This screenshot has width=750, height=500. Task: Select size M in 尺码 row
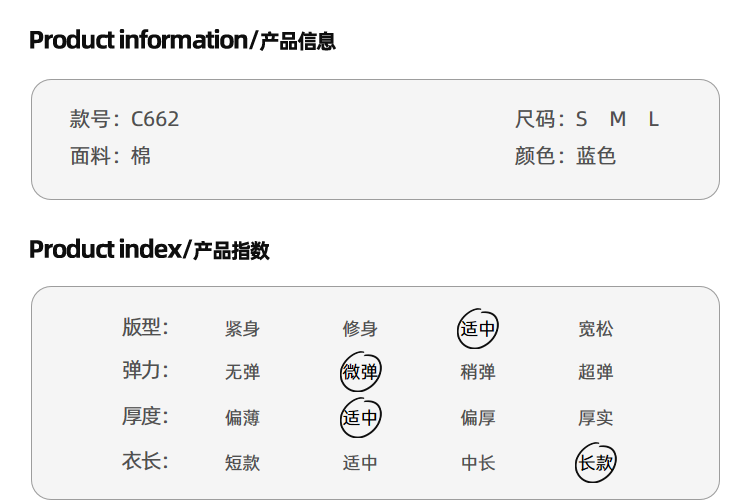tap(618, 120)
